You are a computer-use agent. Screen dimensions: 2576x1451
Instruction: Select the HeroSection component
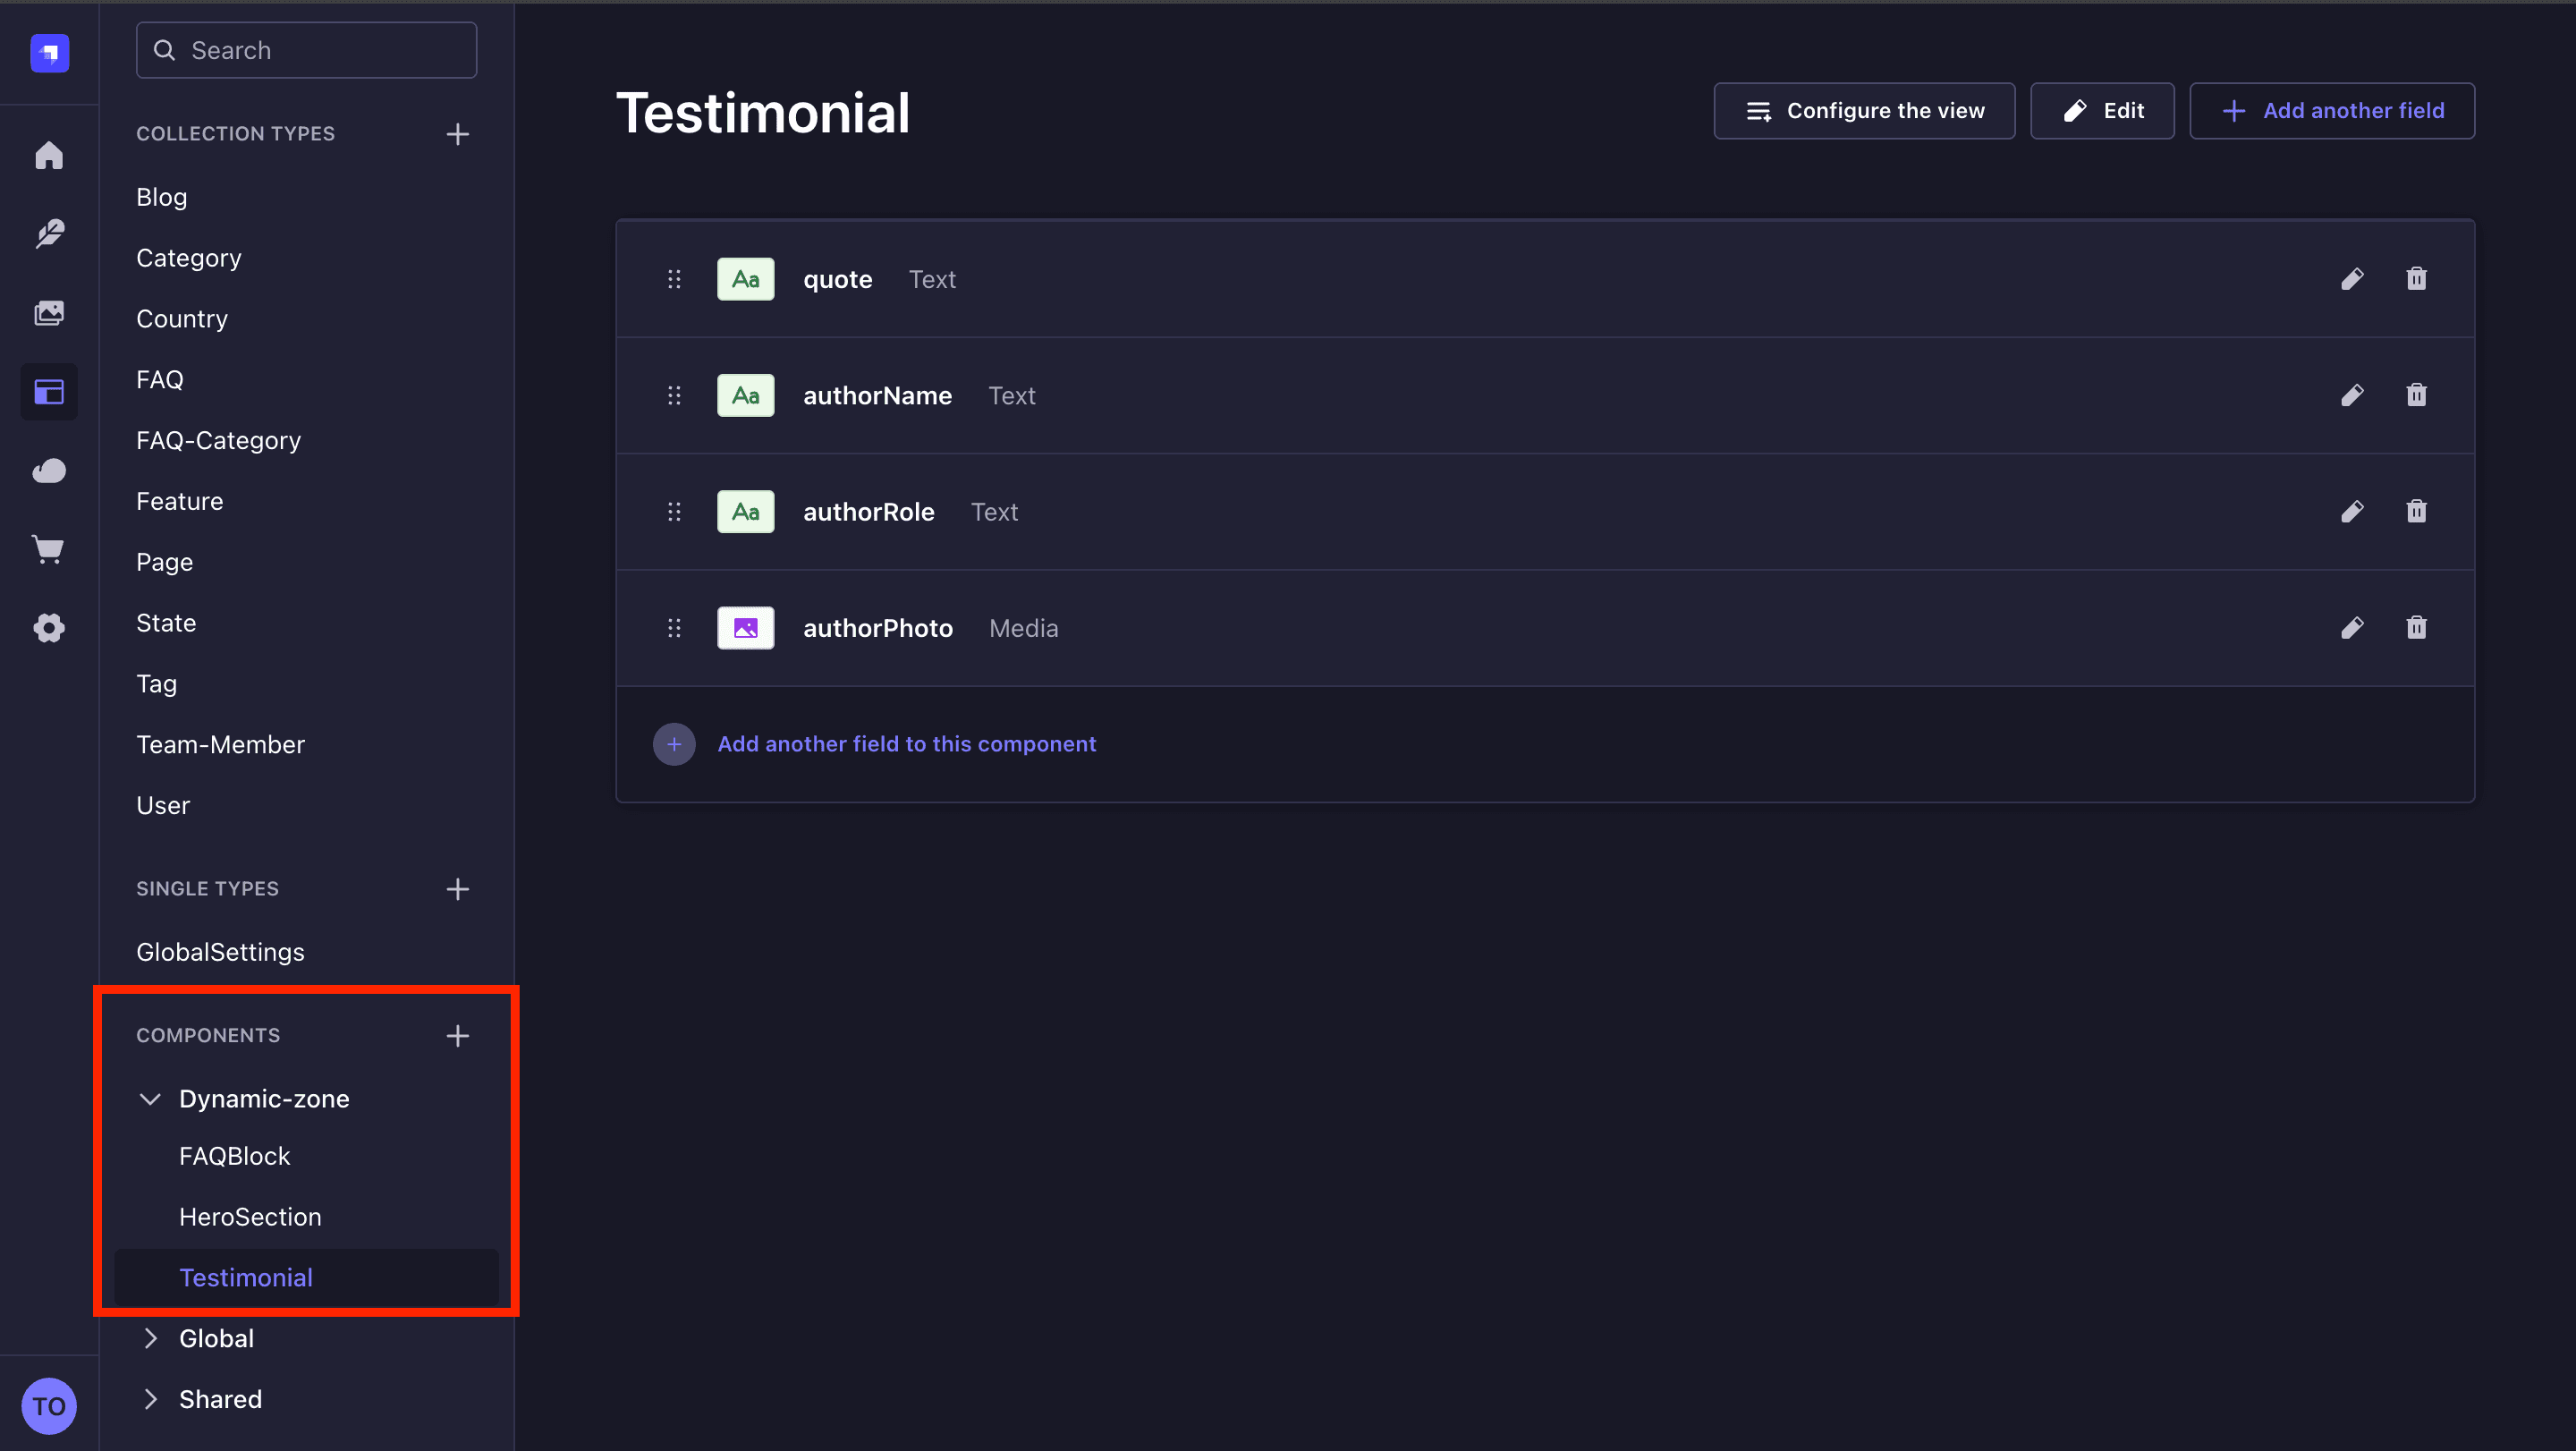click(250, 1217)
